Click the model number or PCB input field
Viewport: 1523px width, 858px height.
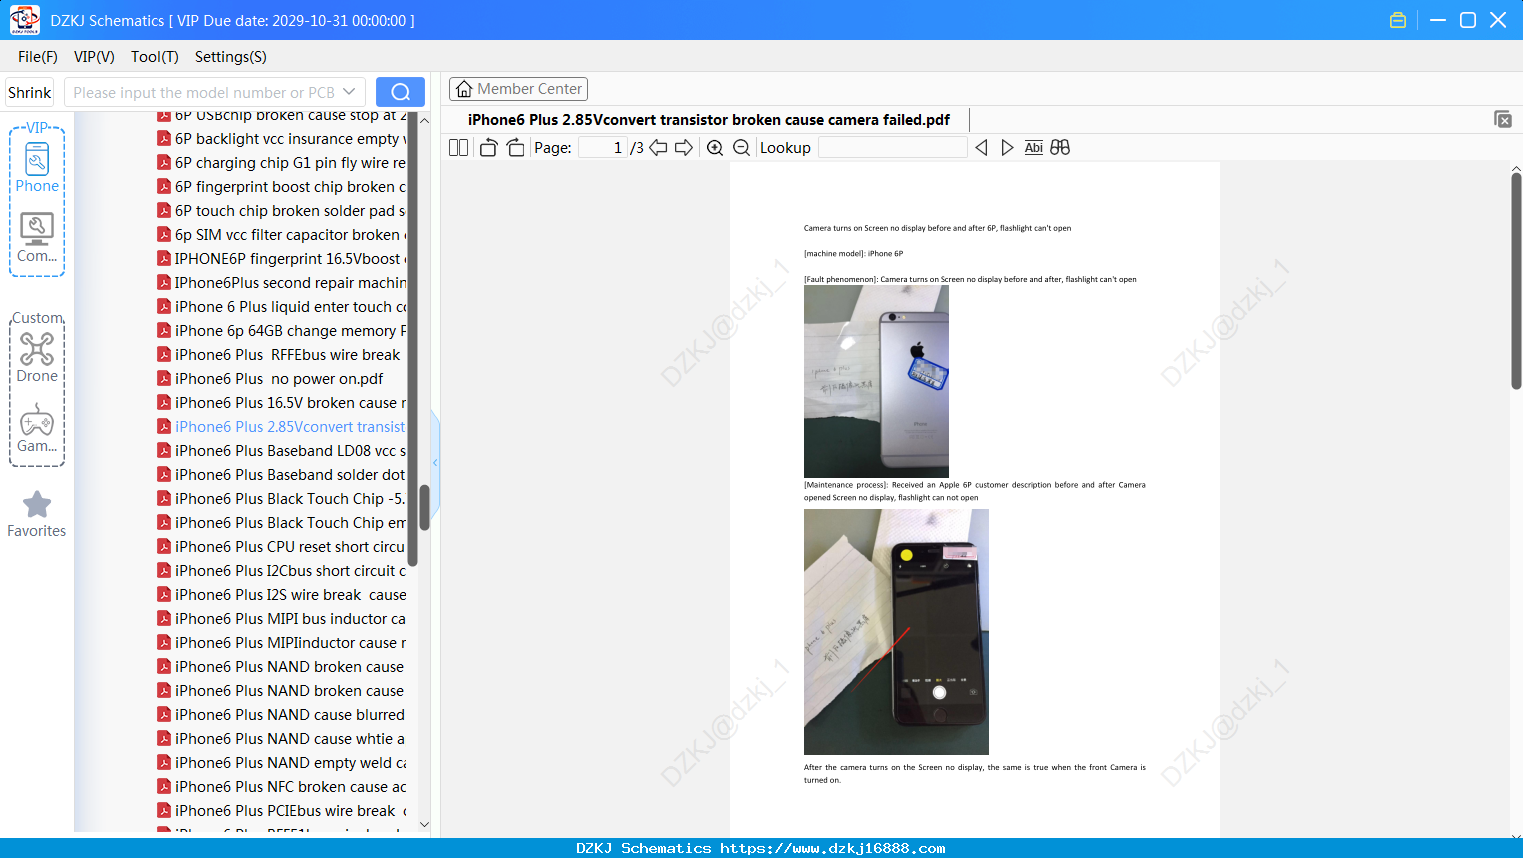[x=203, y=92]
